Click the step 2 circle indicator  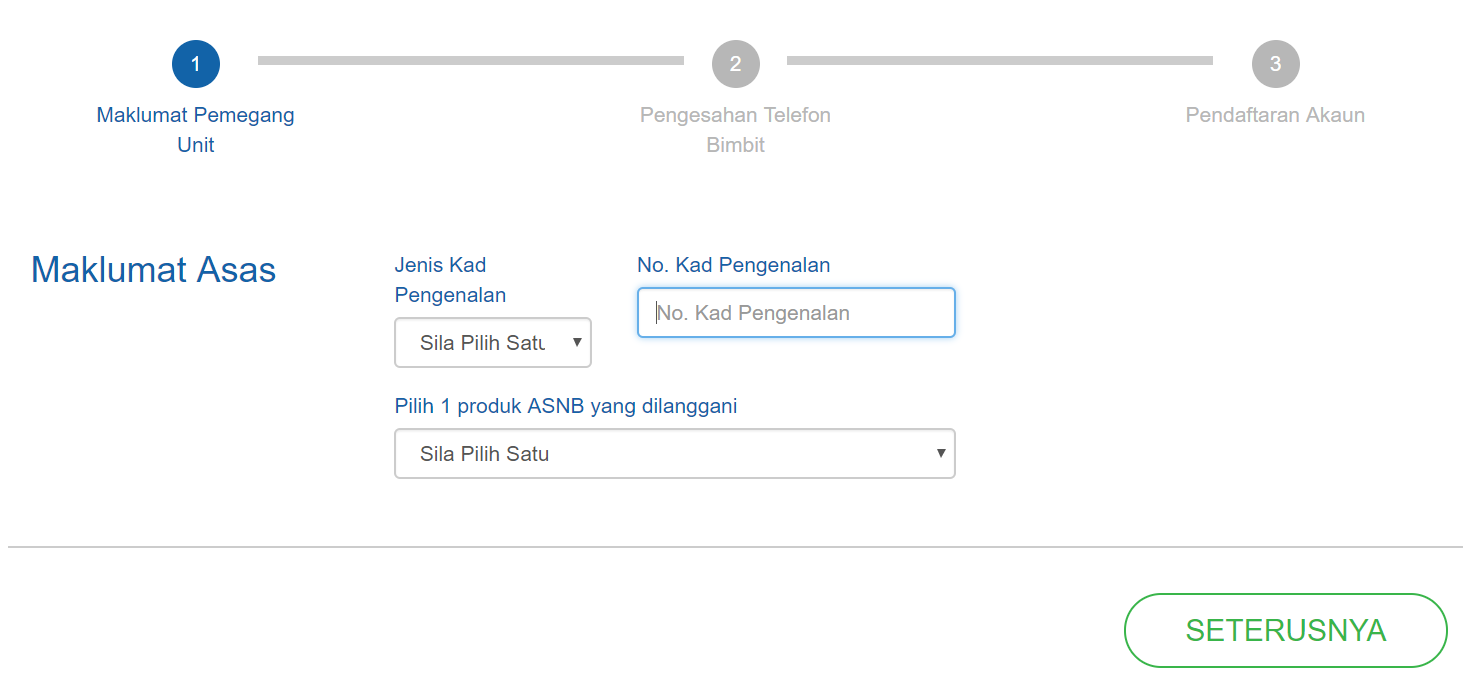coord(736,64)
